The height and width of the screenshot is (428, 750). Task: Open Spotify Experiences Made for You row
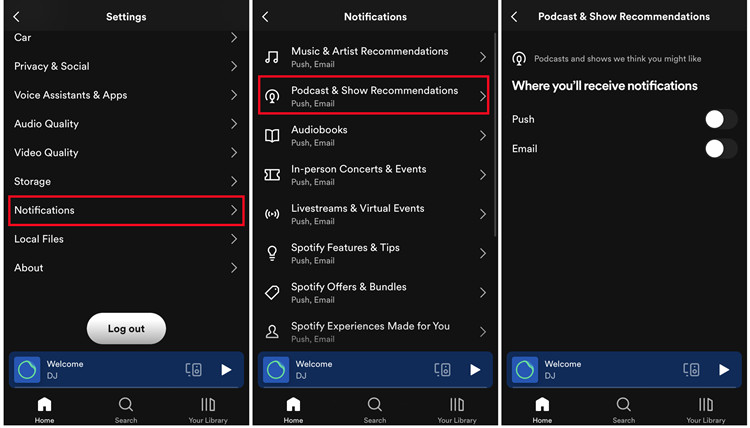click(x=374, y=332)
